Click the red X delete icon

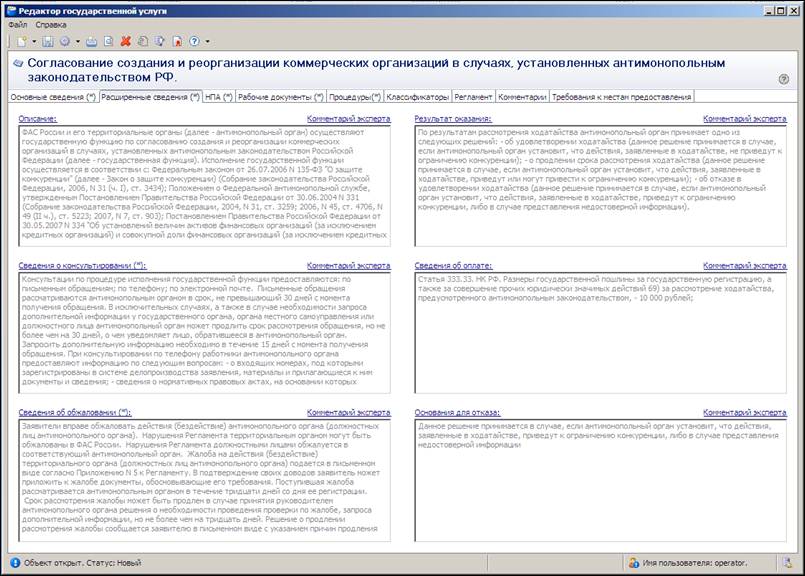[125, 42]
